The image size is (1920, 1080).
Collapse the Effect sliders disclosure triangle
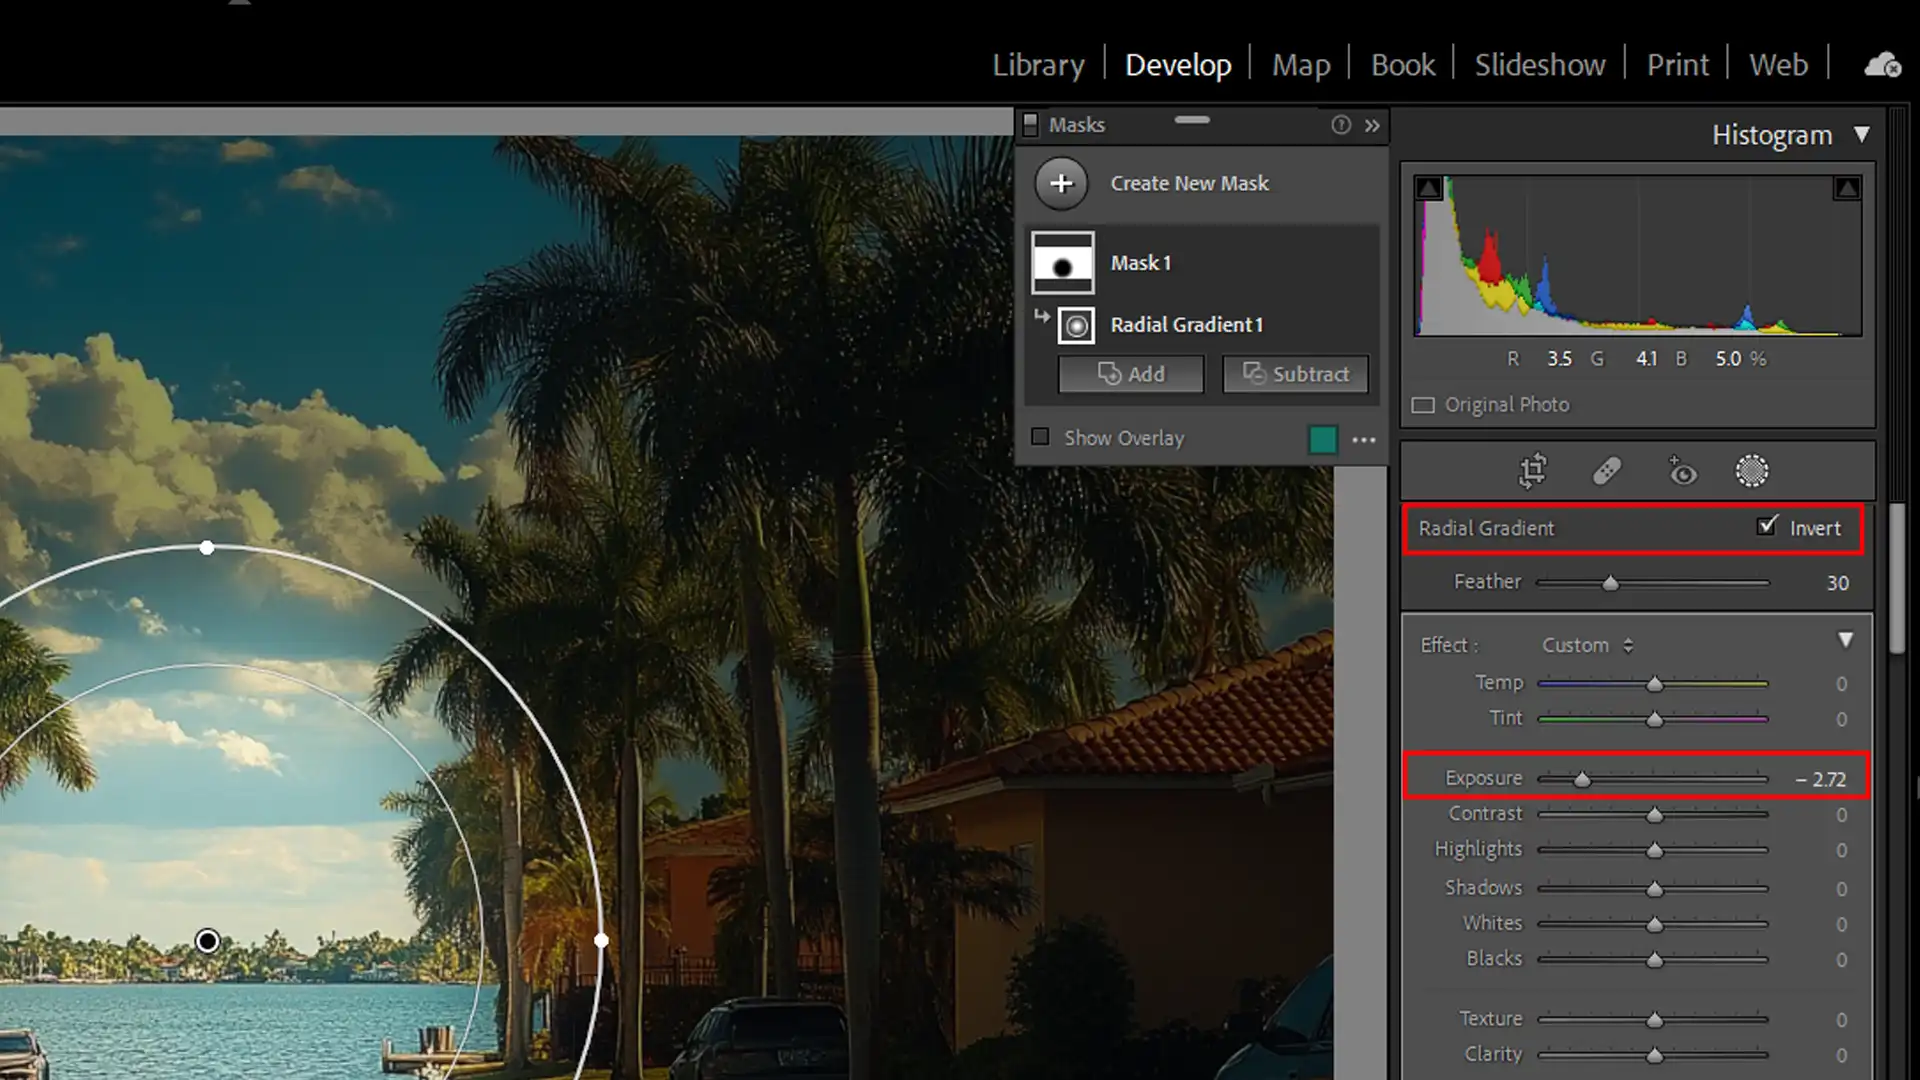1846,640
